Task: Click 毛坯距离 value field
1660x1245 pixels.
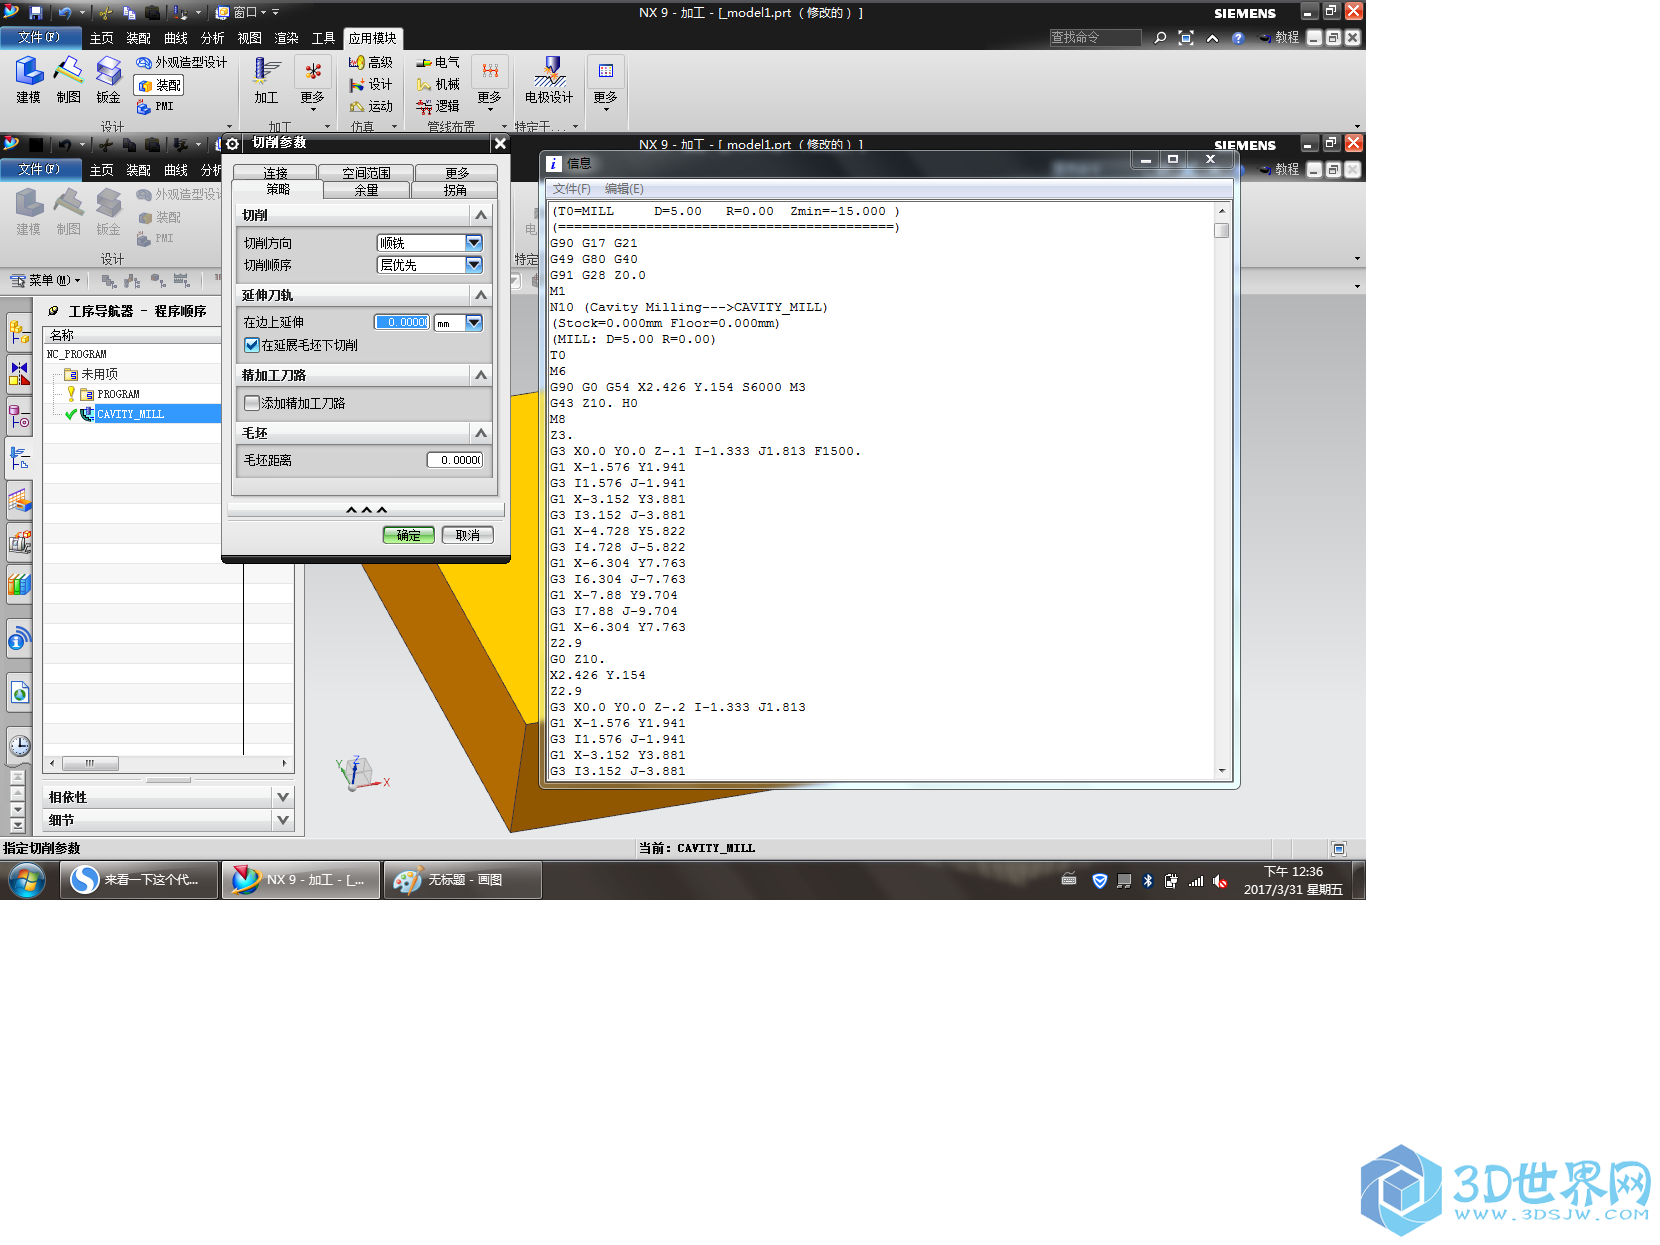Action: pos(456,460)
